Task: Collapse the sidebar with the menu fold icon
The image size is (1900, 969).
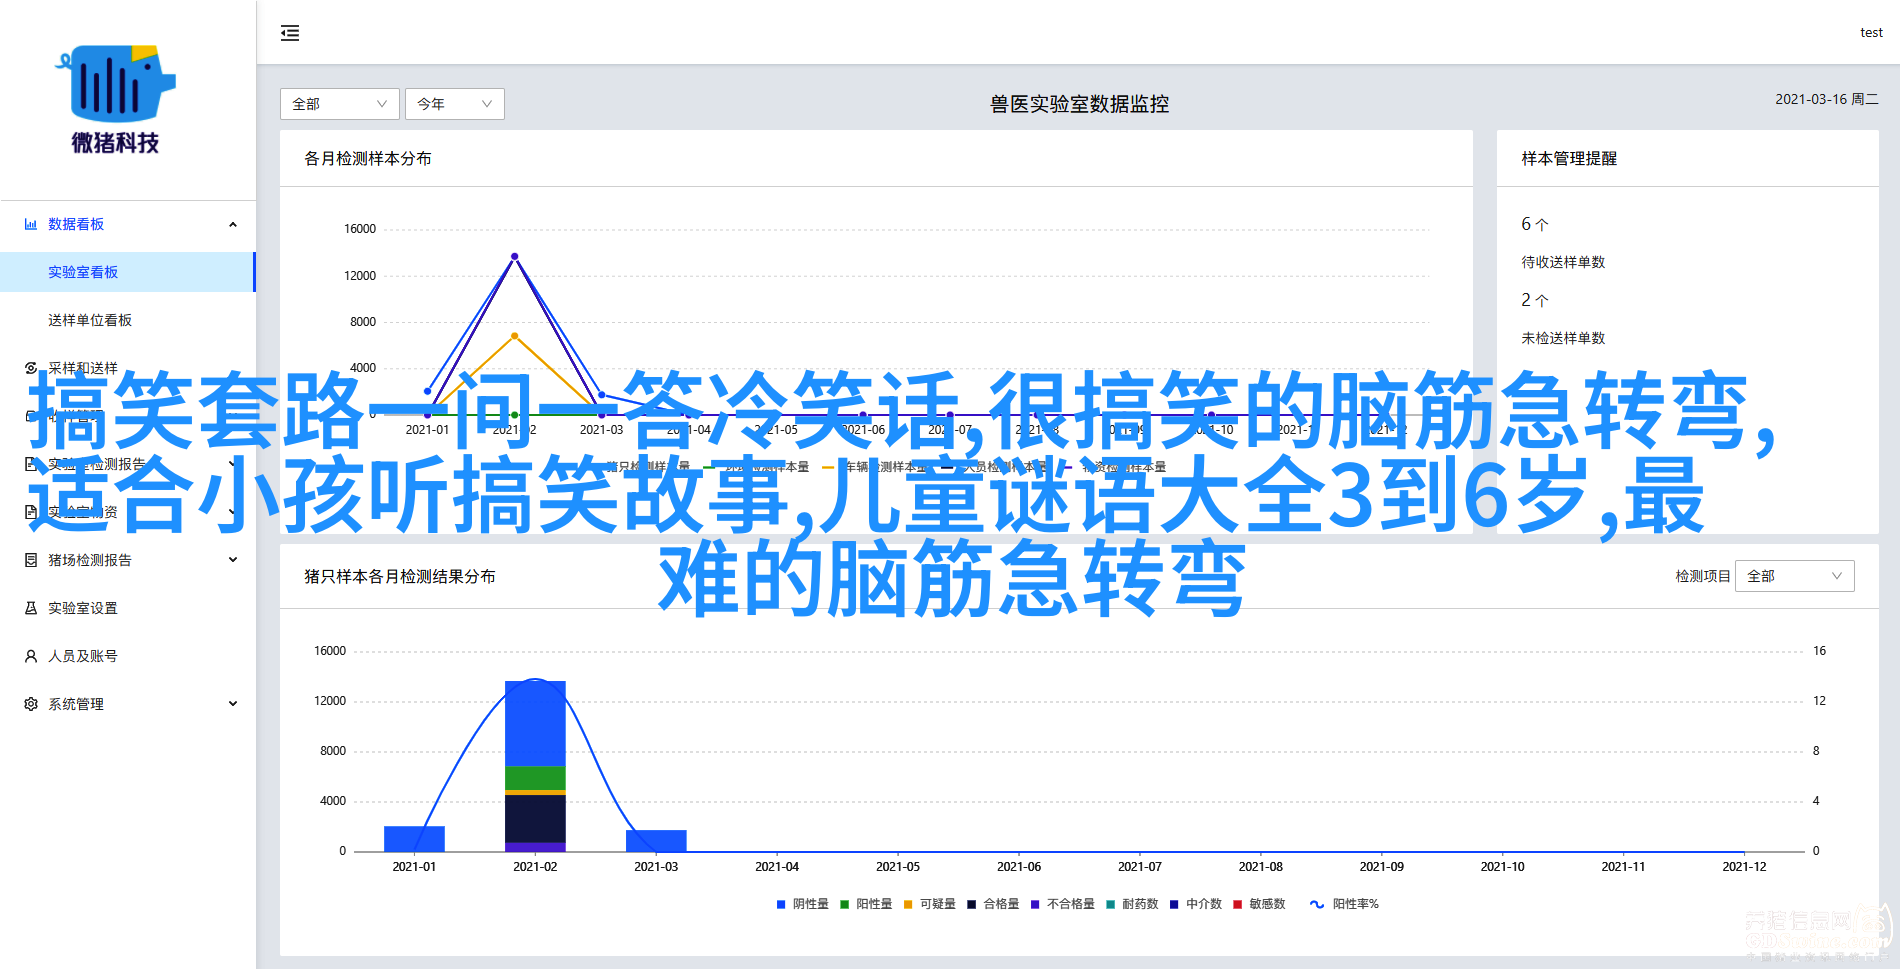Action: click(290, 33)
